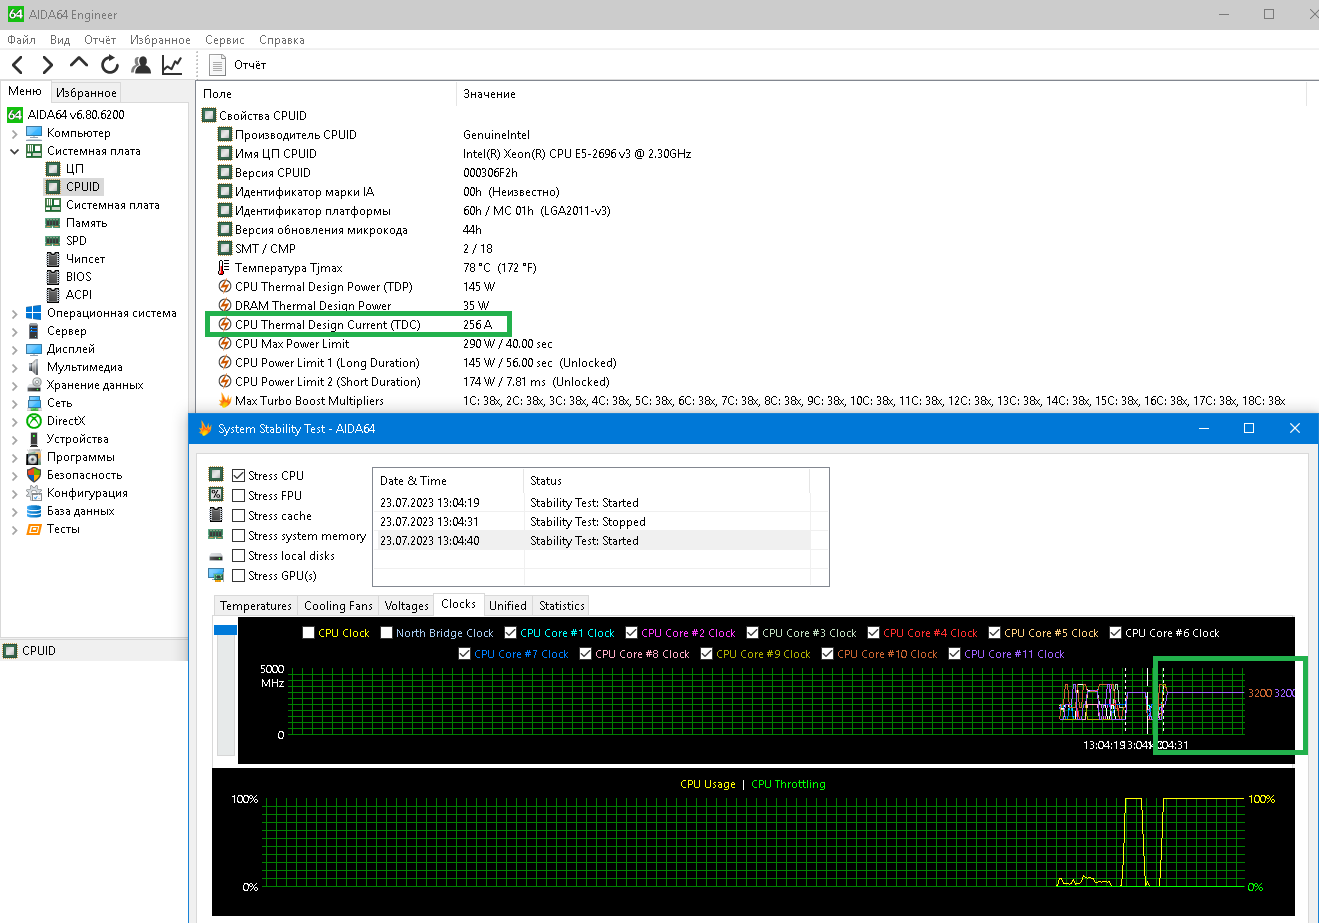The height and width of the screenshot is (923, 1319).
Task: Enable the Stress FPU checkbox
Action: point(238,496)
